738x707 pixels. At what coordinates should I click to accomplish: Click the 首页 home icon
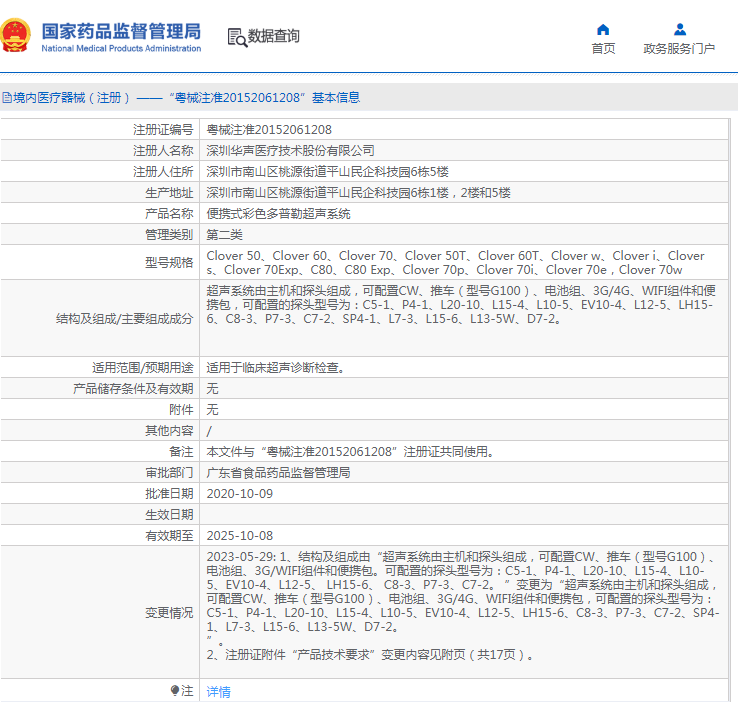(x=603, y=30)
